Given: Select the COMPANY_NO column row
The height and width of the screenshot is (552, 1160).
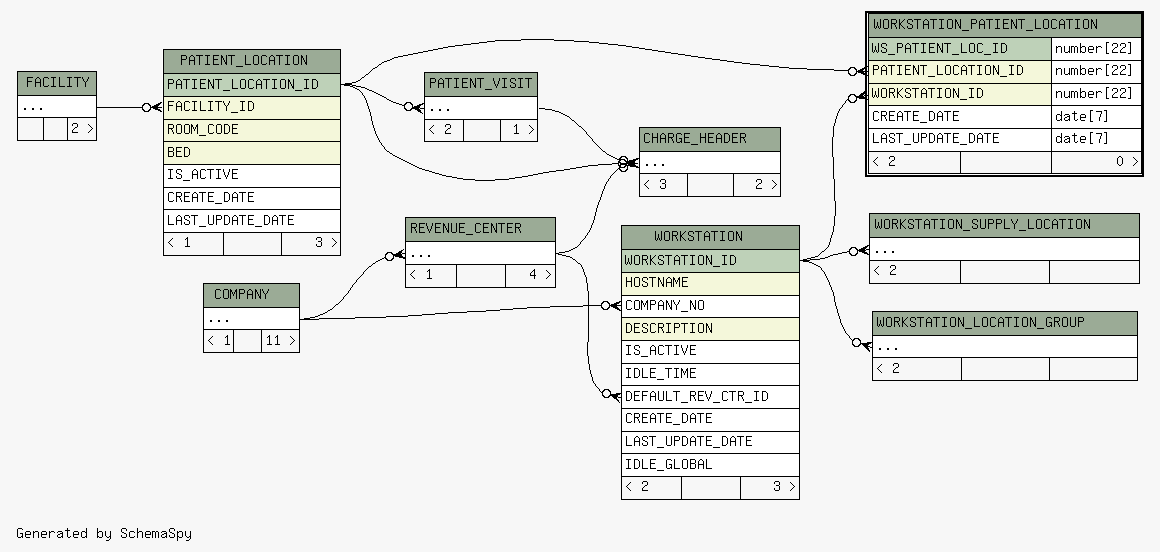Looking at the screenshot, I should tap(710, 306).
